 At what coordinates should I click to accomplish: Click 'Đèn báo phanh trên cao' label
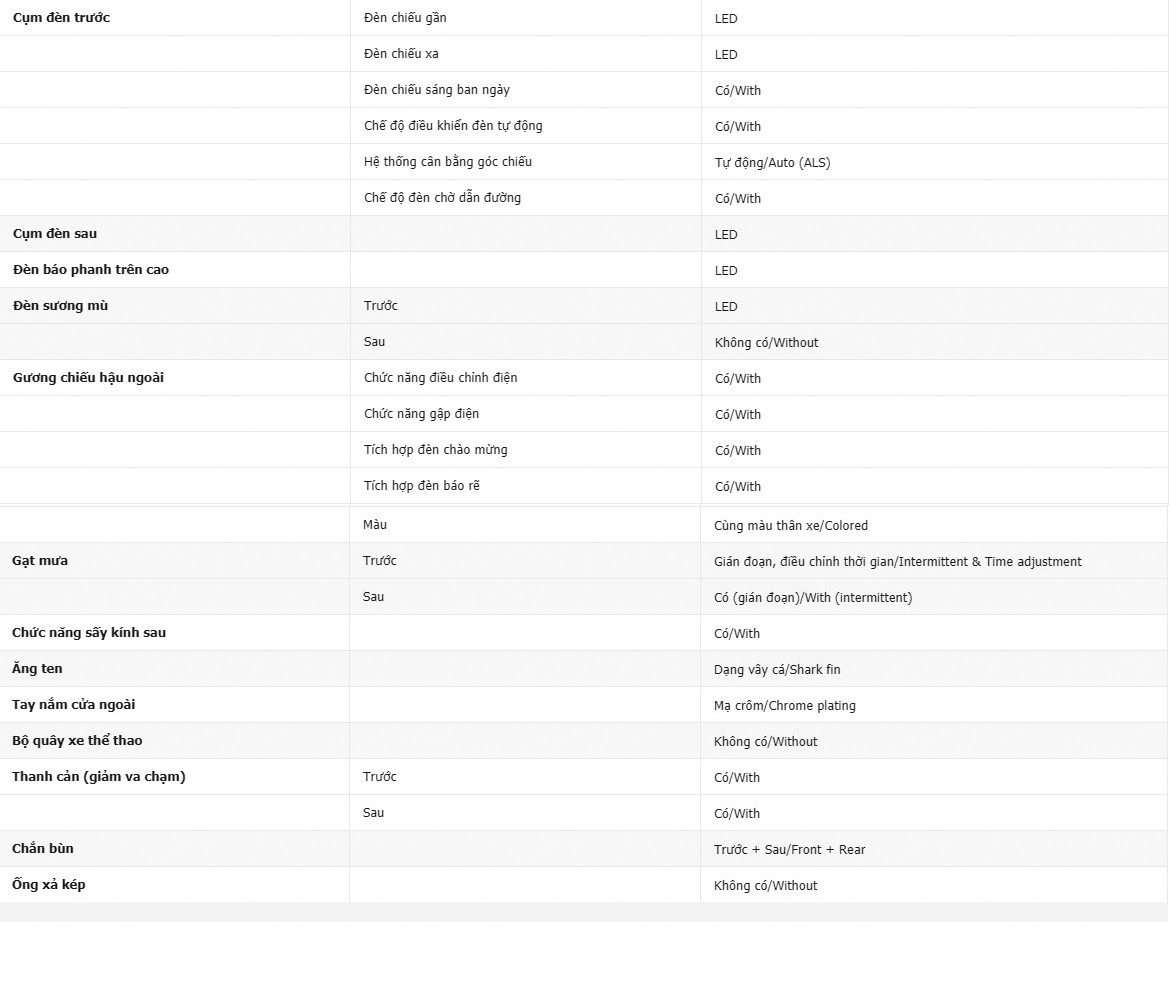click(x=91, y=270)
